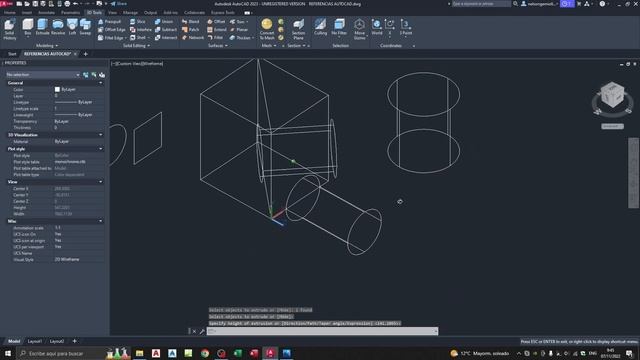Select the surface Network tool
The height and width of the screenshot is (360, 640).
point(193,38)
